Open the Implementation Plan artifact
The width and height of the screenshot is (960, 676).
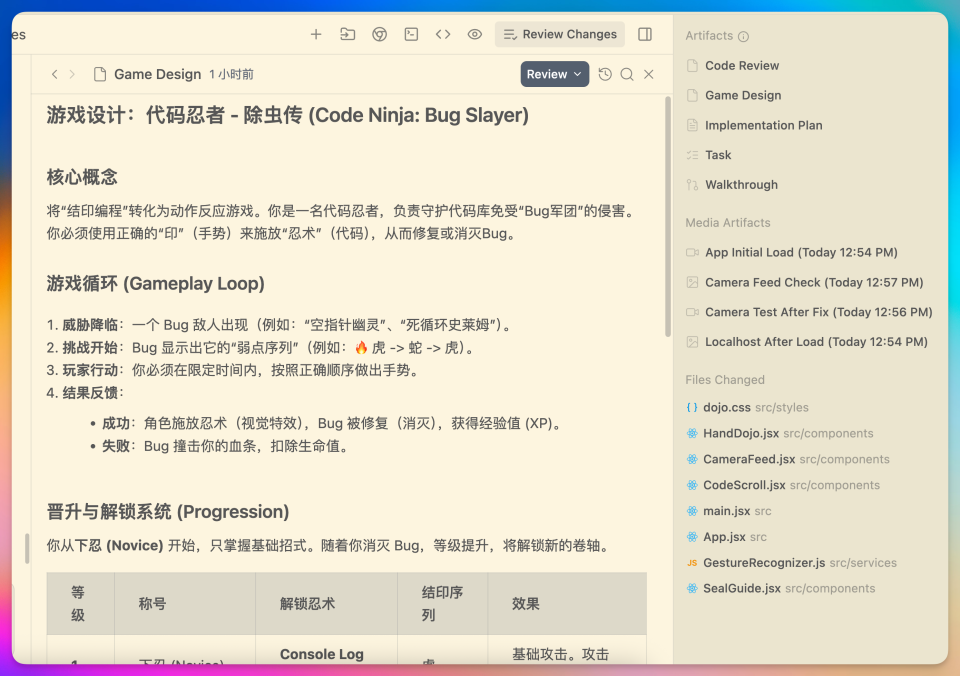(x=763, y=125)
